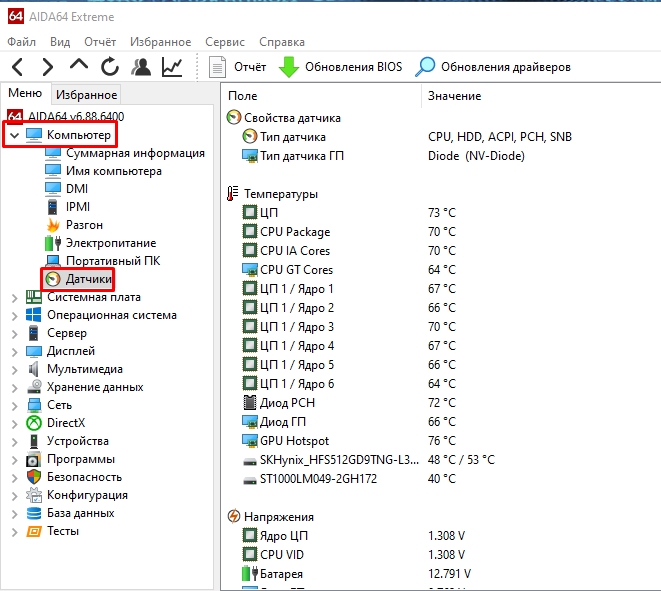
Task: Expand the Тесты node
Action: pyautogui.click(x=15, y=532)
